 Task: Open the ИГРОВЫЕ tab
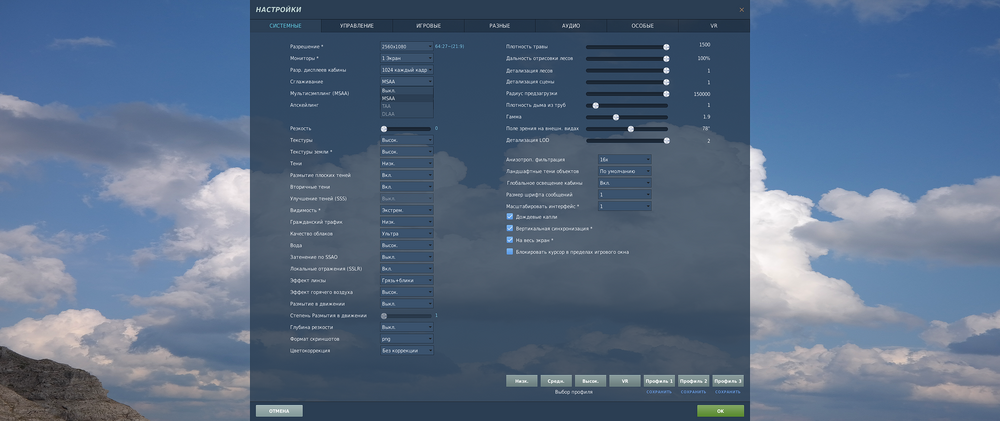pyautogui.click(x=429, y=26)
